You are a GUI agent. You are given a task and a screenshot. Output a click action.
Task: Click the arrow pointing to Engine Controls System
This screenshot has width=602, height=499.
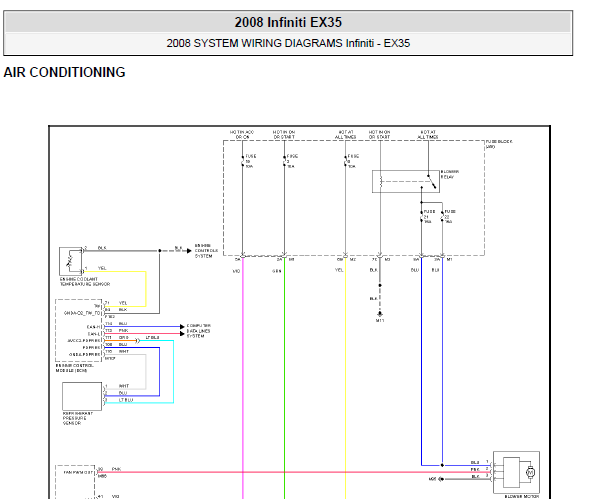click(x=189, y=251)
